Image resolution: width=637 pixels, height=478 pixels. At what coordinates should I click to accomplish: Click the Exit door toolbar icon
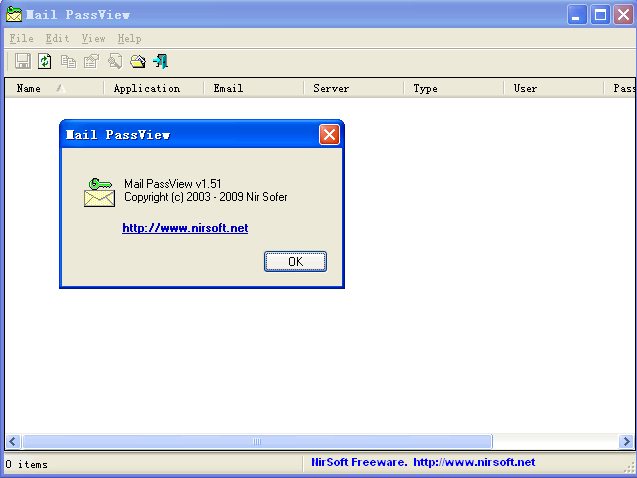coord(161,62)
